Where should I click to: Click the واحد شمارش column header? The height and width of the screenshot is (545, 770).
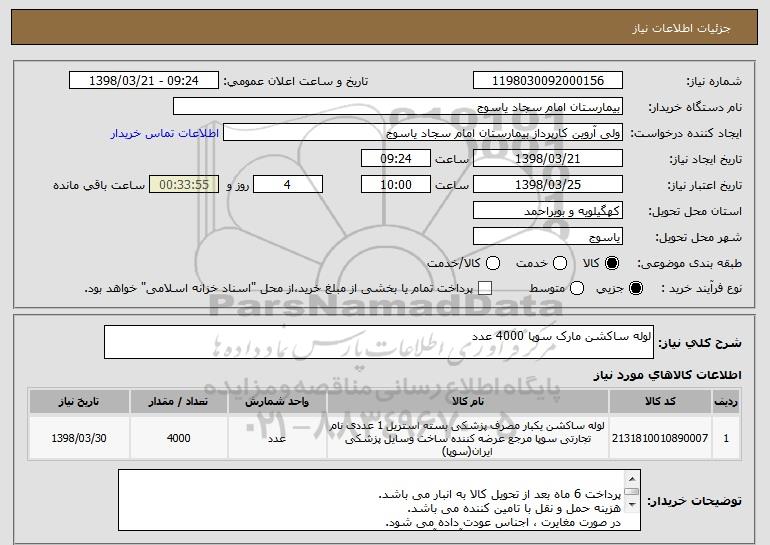click(277, 402)
